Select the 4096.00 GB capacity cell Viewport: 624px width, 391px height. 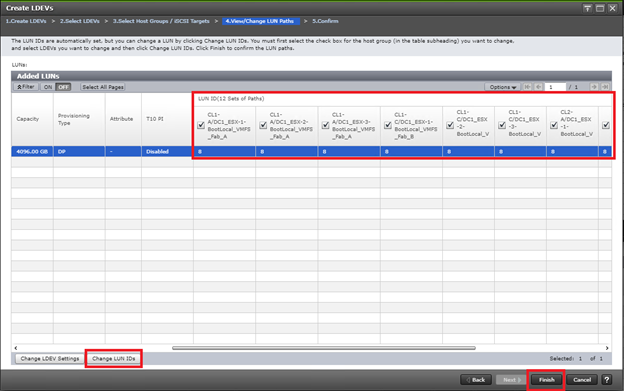click(32, 152)
